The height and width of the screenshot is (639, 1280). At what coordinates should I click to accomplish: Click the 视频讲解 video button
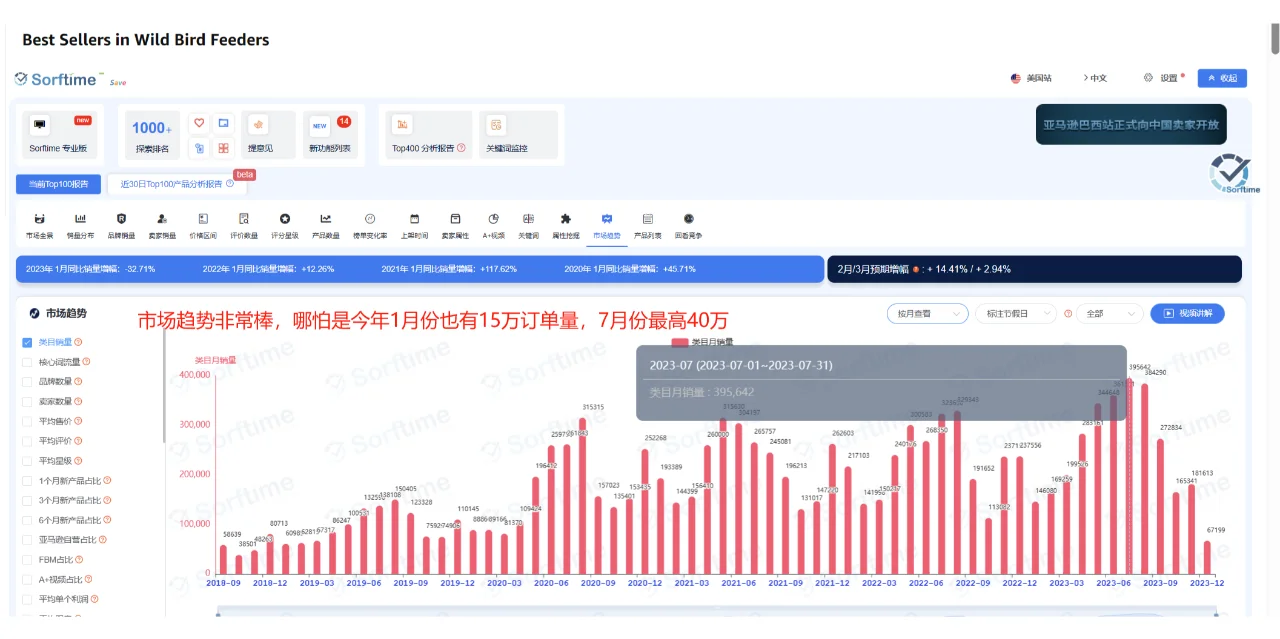pos(1190,313)
